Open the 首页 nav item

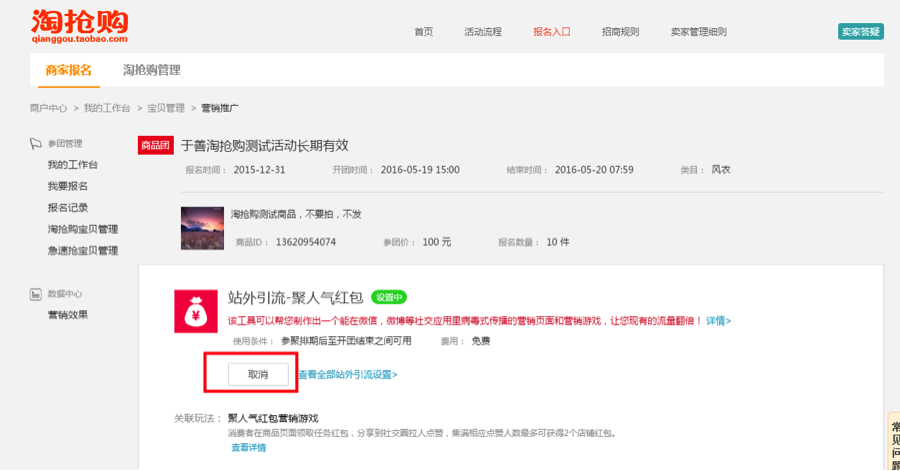[x=424, y=32]
